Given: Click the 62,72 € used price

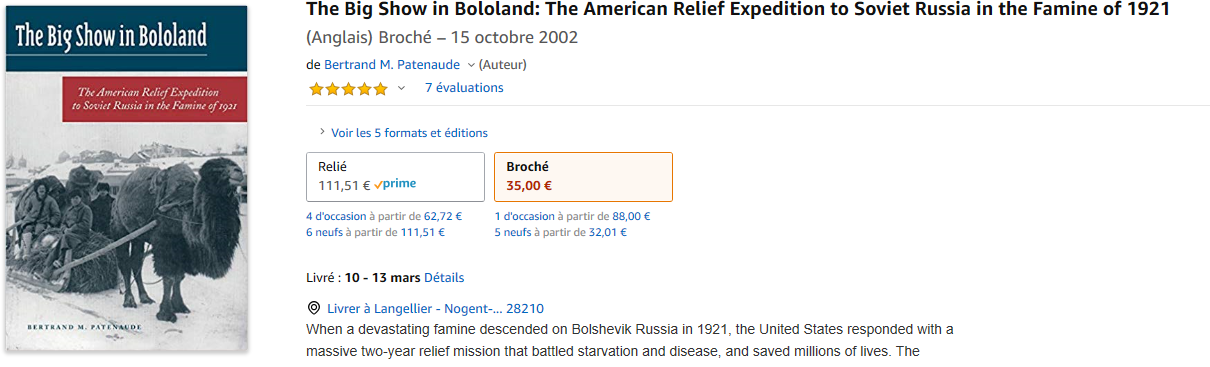Looking at the screenshot, I should point(443,216).
